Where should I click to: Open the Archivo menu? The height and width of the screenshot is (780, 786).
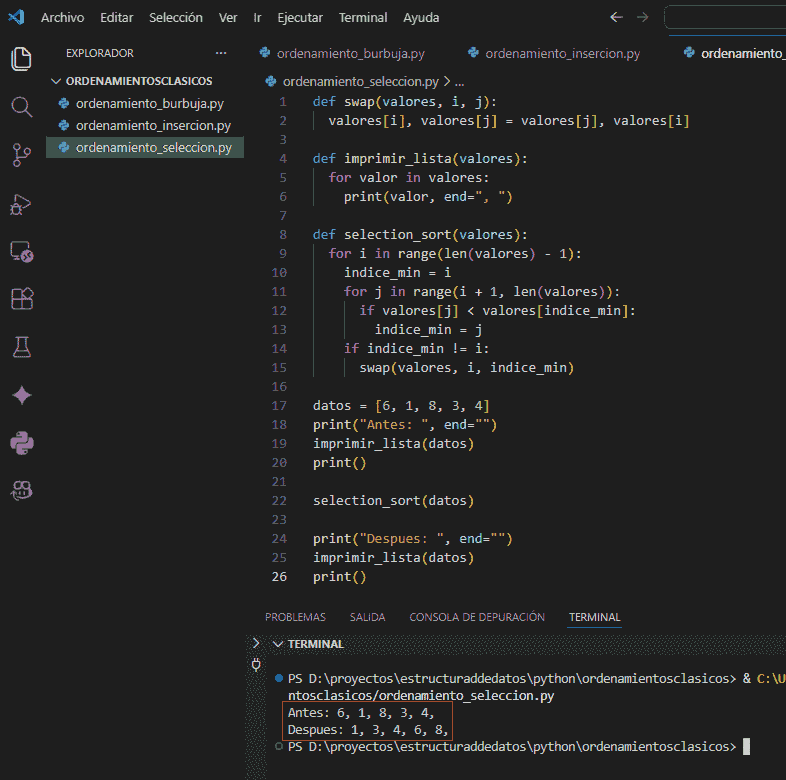tap(63, 18)
